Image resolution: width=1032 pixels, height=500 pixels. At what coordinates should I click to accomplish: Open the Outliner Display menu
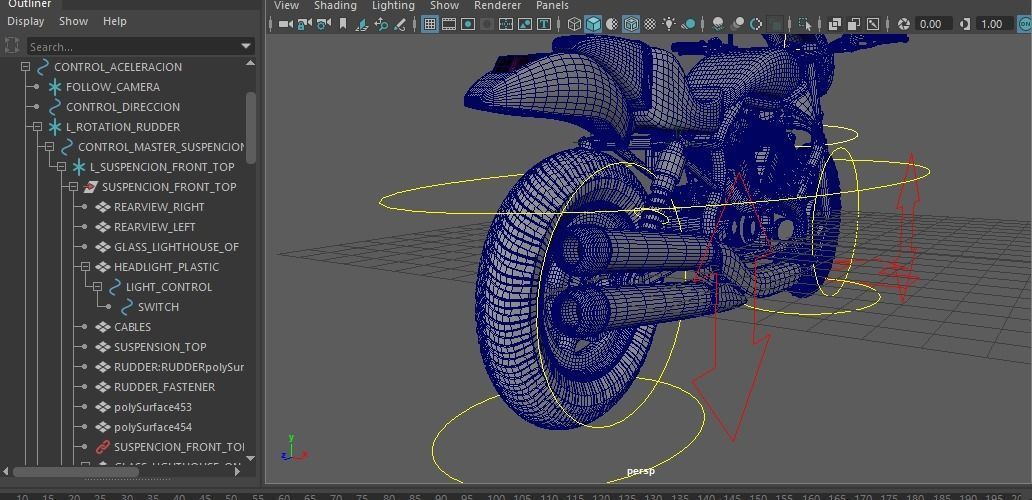[26, 21]
